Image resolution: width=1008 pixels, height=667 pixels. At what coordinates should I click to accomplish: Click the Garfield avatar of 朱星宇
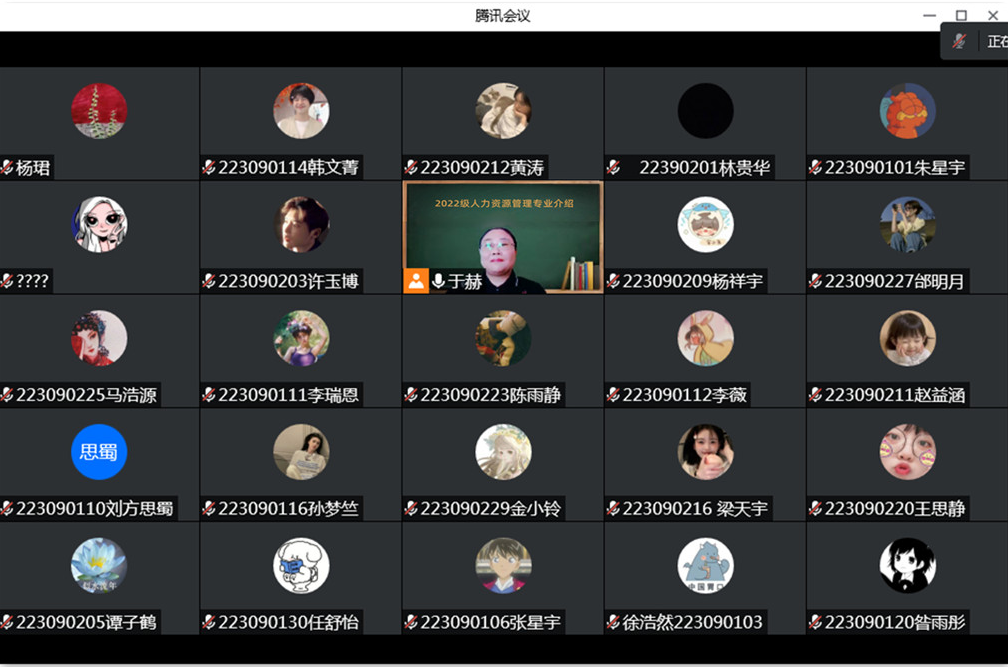tap(907, 111)
